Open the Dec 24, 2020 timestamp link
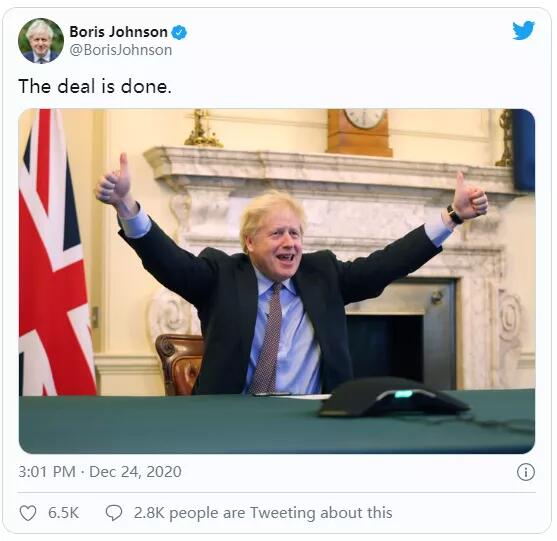Image resolution: width=557 pixels, height=541 pixels. (135, 472)
